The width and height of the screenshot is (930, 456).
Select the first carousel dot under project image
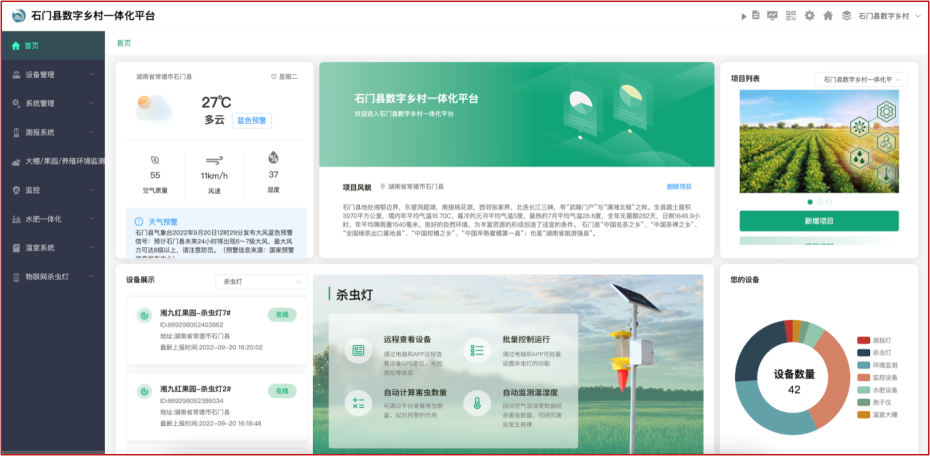(810, 202)
